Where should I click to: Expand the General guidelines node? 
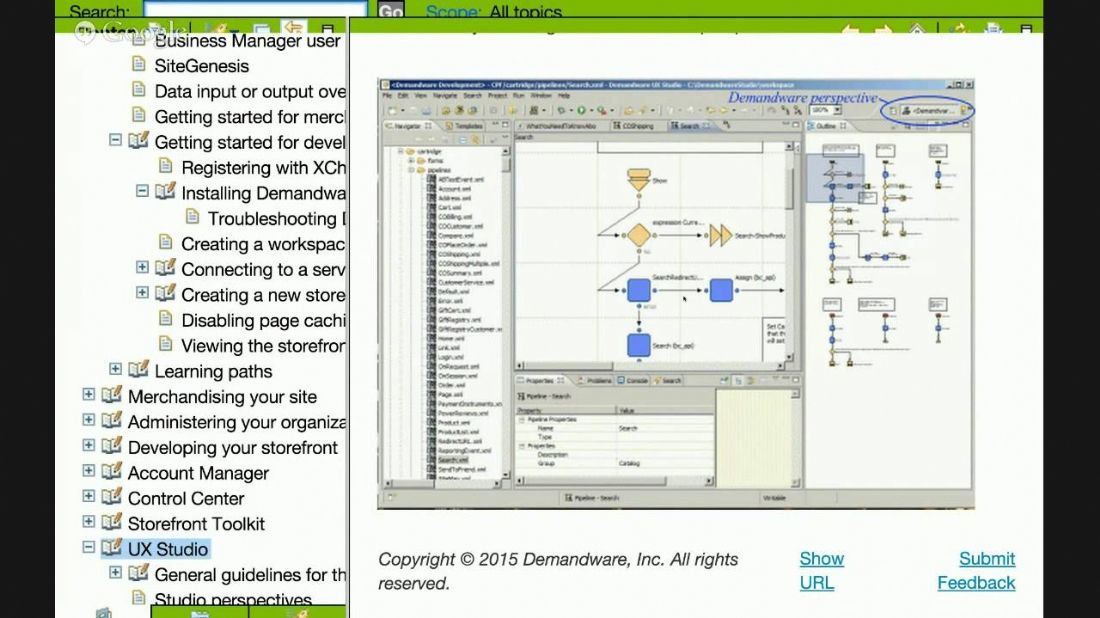coord(115,572)
